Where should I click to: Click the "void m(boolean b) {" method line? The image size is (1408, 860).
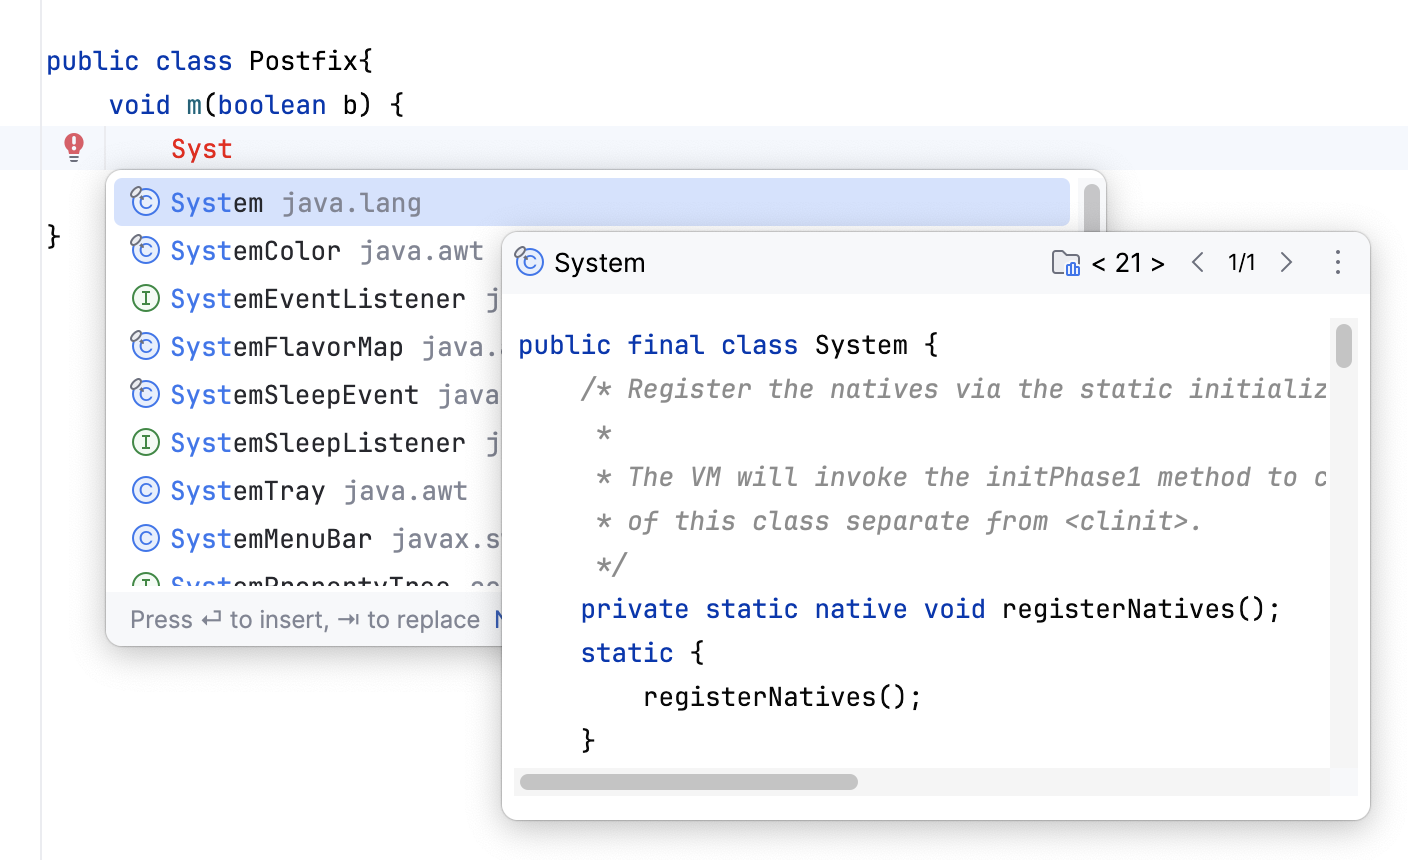click(x=257, y=105)
